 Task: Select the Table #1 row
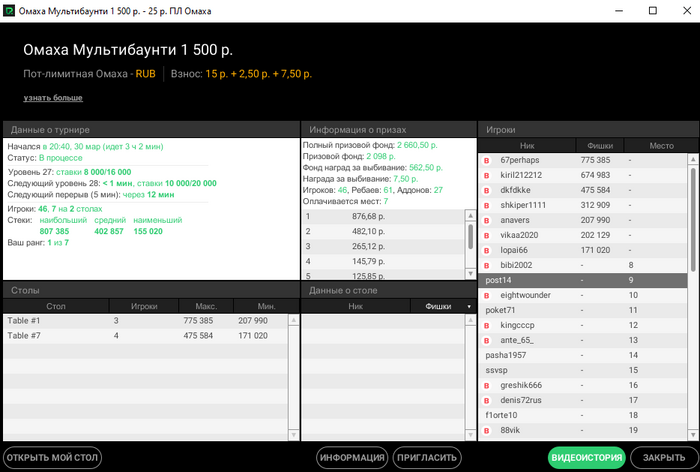point(146,321)
